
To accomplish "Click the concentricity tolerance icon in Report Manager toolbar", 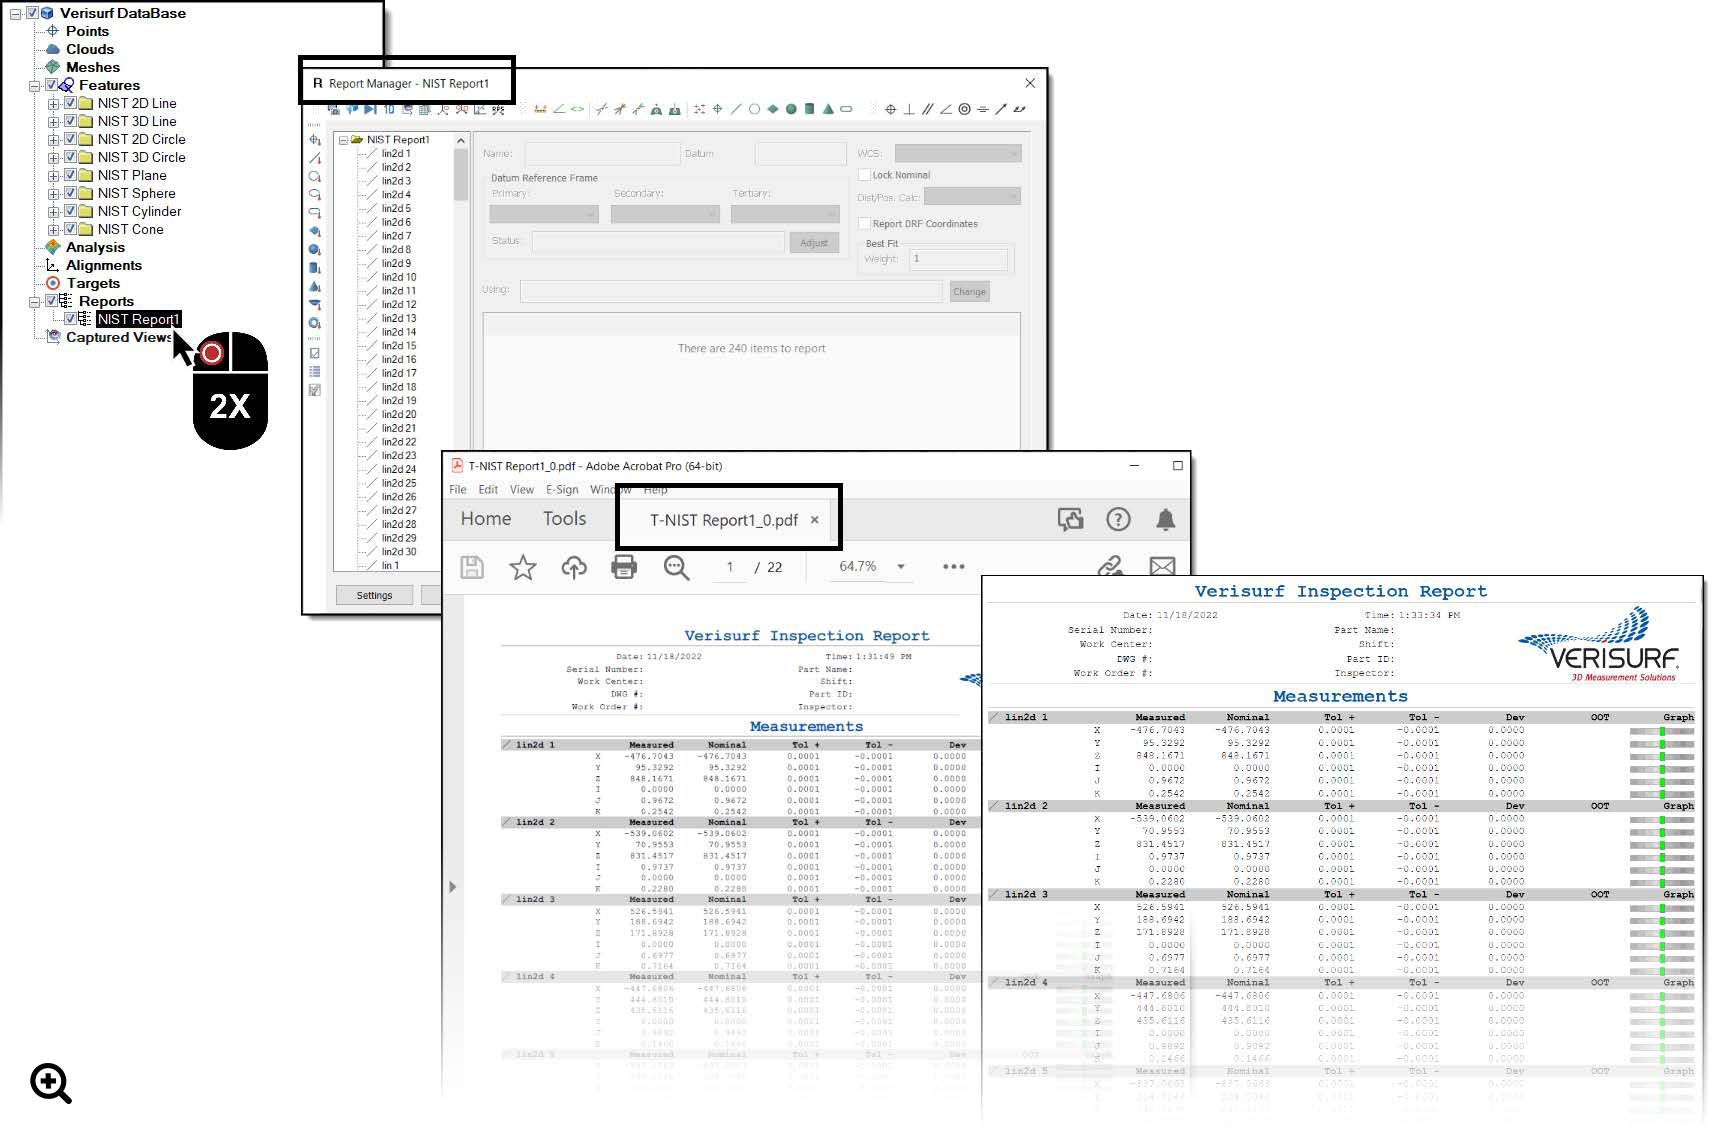I will coord(964,109).
